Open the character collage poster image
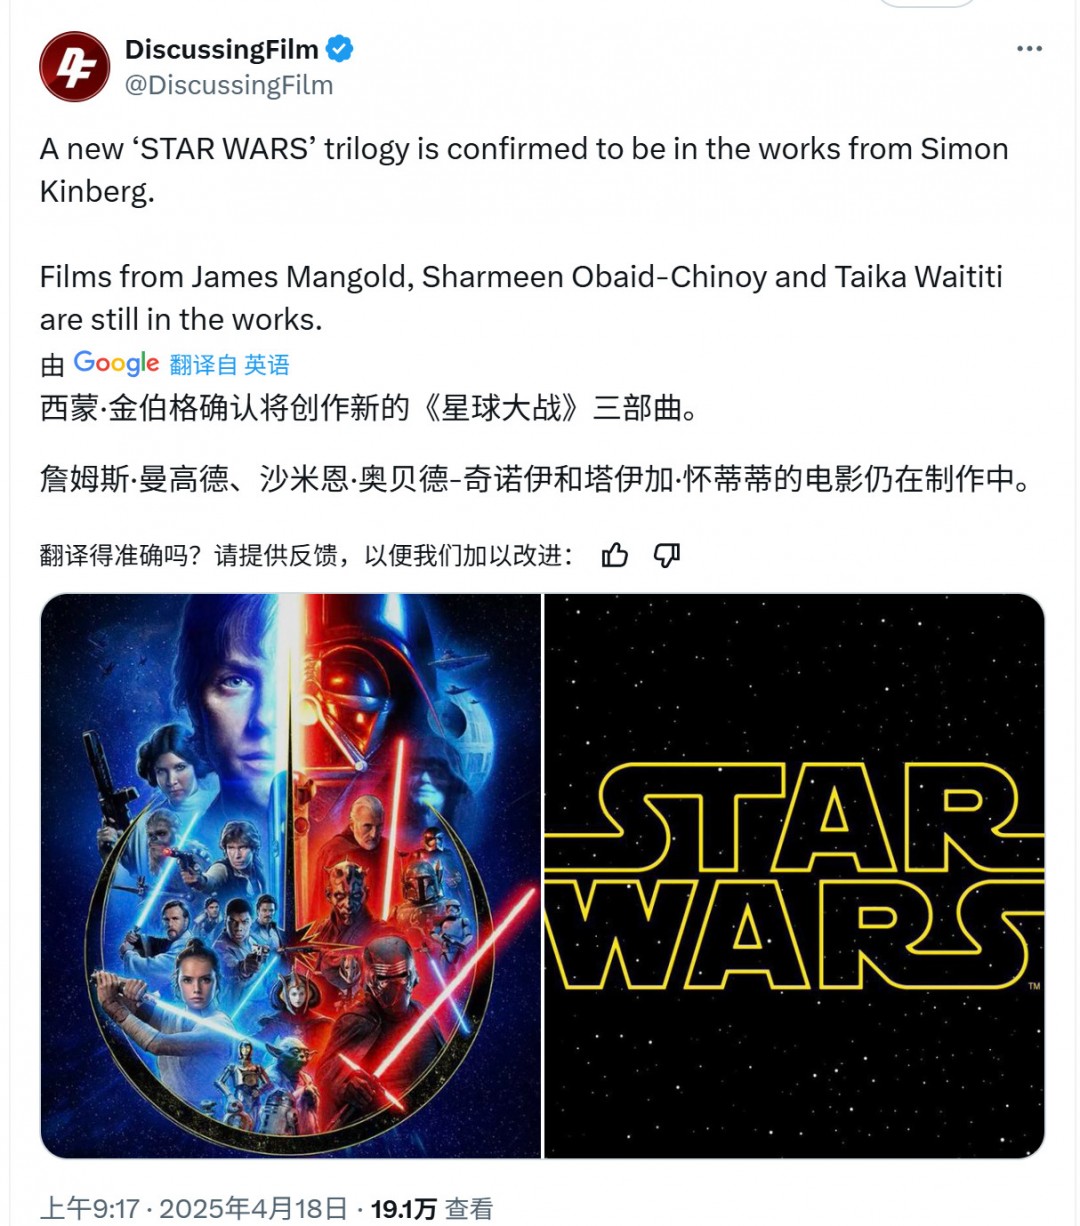The height and width of the screenshot is (1226, 1080). pyautogui.click(x=290, y=876)
